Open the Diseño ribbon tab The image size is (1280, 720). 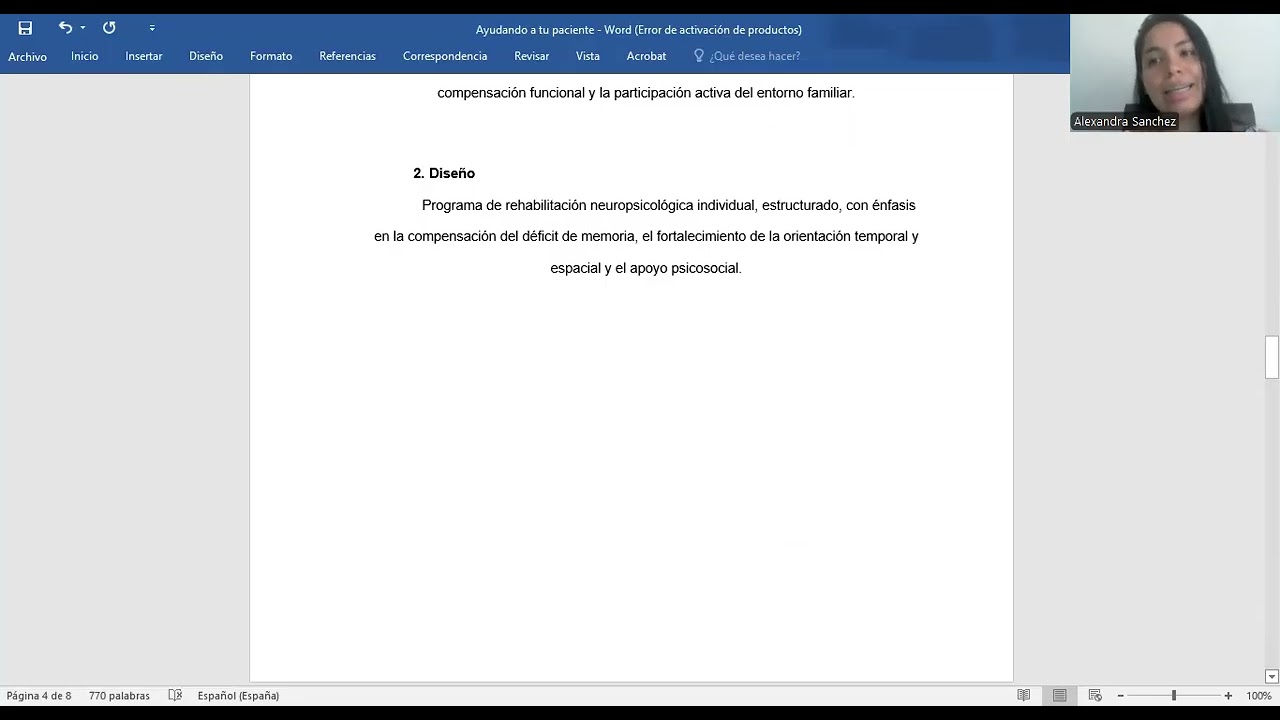click(x=206, y=56)
